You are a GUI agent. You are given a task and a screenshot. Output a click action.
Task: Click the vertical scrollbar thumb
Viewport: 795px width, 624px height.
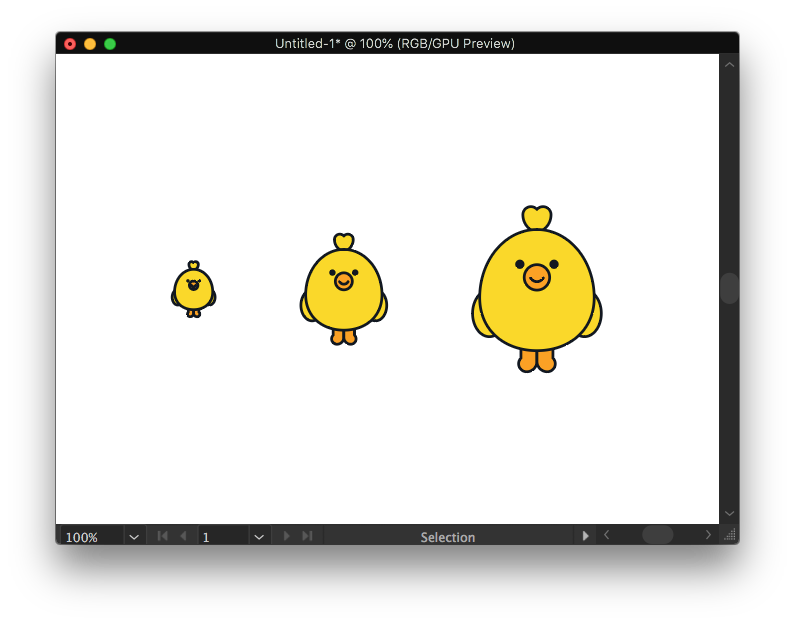click(x=729, y=288)
